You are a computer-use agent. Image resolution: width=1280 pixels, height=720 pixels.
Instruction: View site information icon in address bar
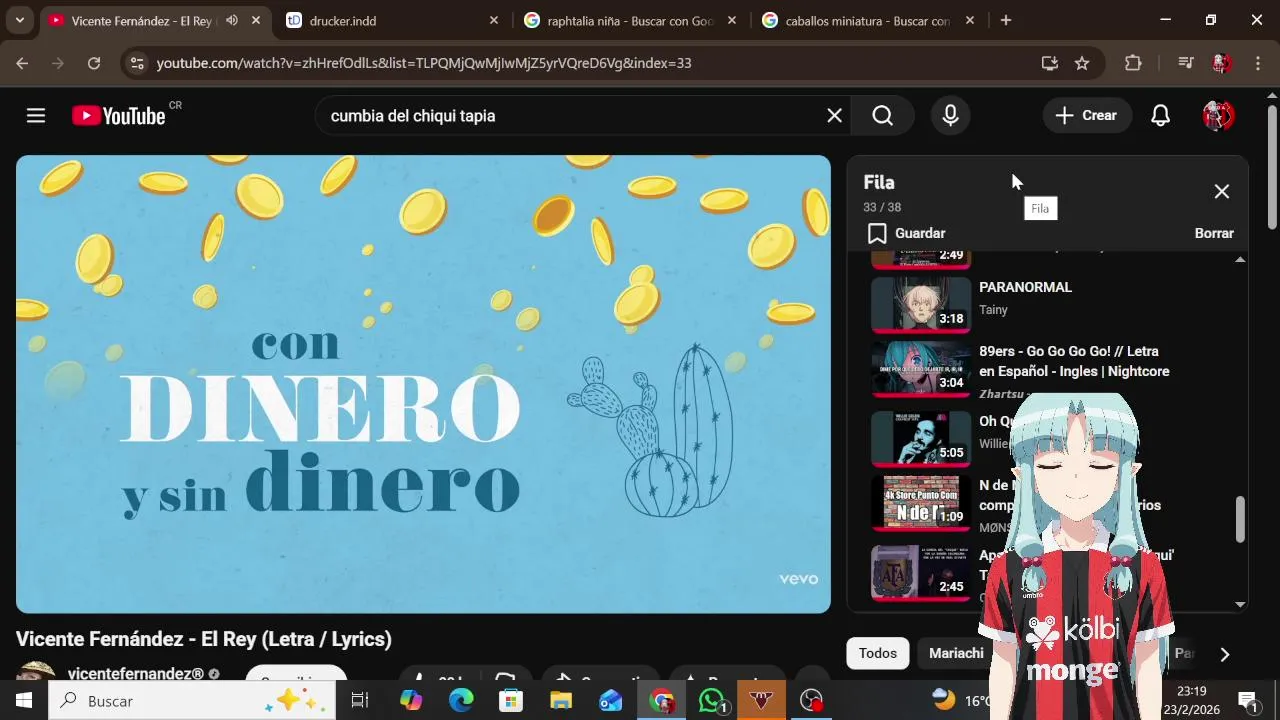137,63
